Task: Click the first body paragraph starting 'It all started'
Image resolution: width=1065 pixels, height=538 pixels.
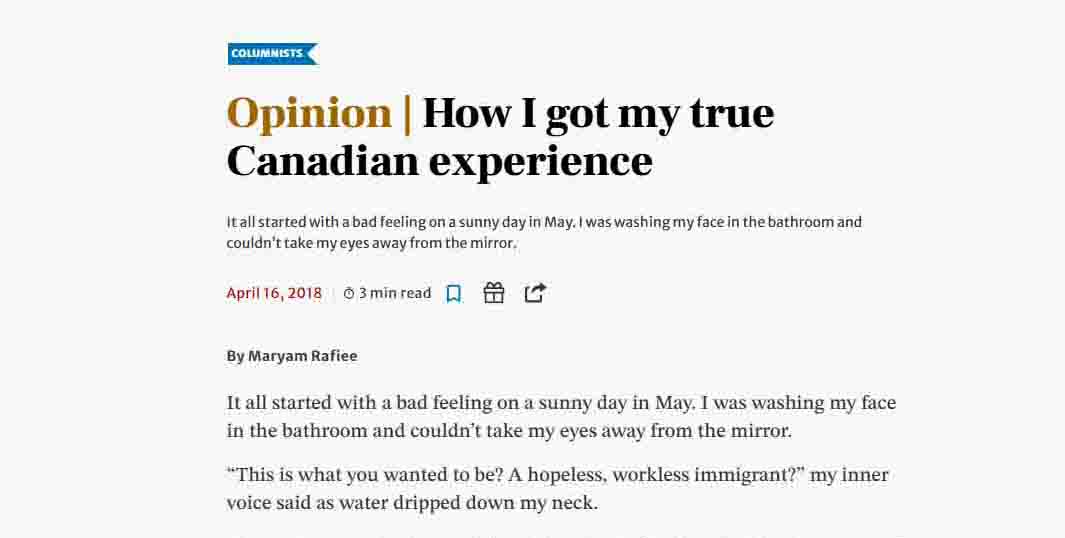Action: 561,416
